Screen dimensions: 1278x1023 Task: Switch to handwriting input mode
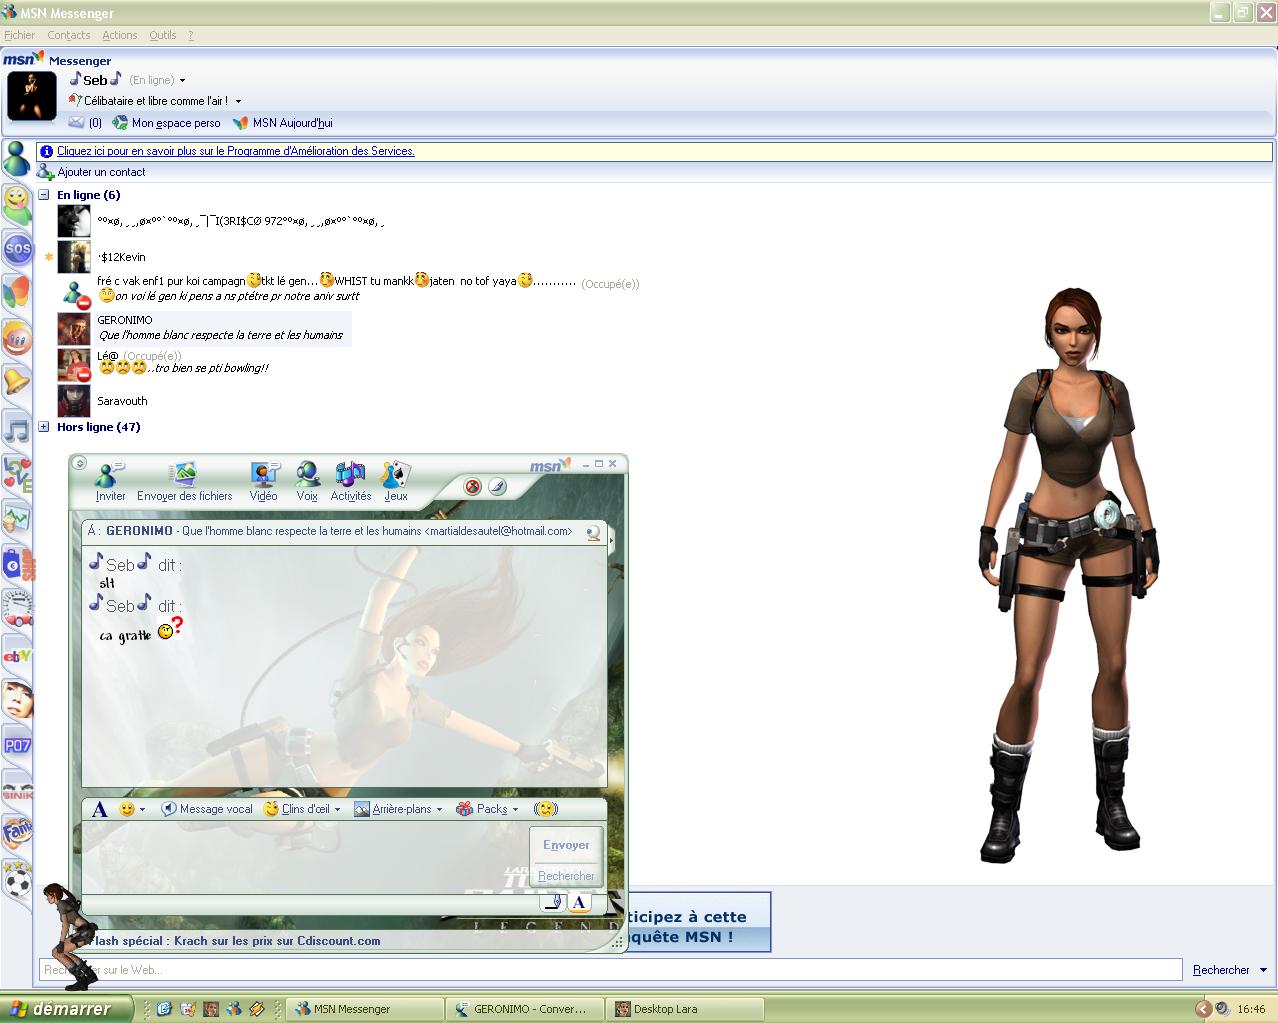pyautogui.click(x=553, y=902)
